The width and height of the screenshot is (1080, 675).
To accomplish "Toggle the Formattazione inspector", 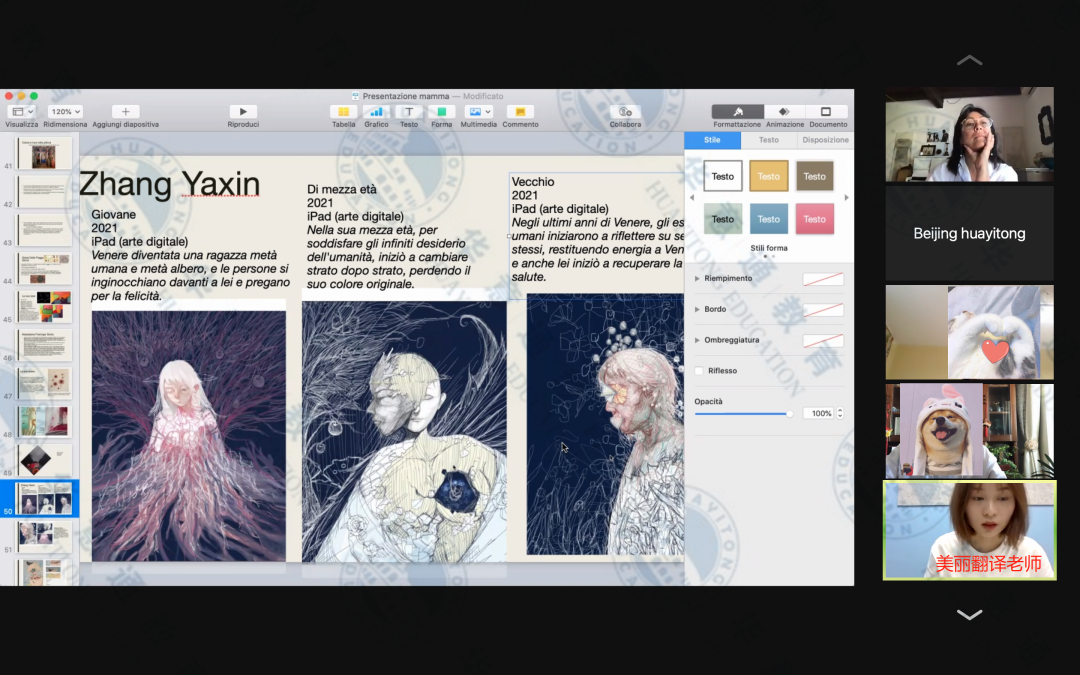I will (737, 112).
